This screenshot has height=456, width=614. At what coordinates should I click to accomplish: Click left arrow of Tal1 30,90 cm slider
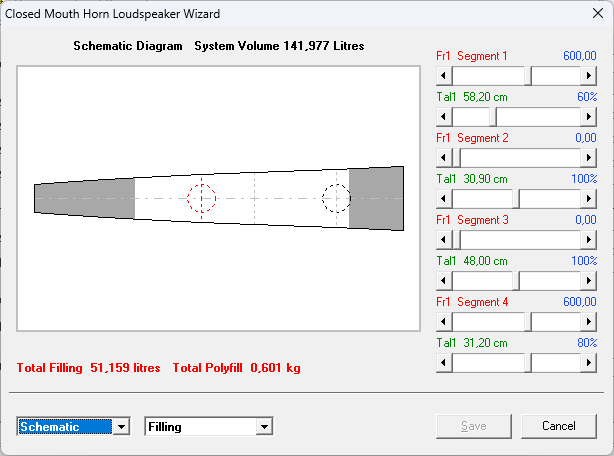point(444,199)
